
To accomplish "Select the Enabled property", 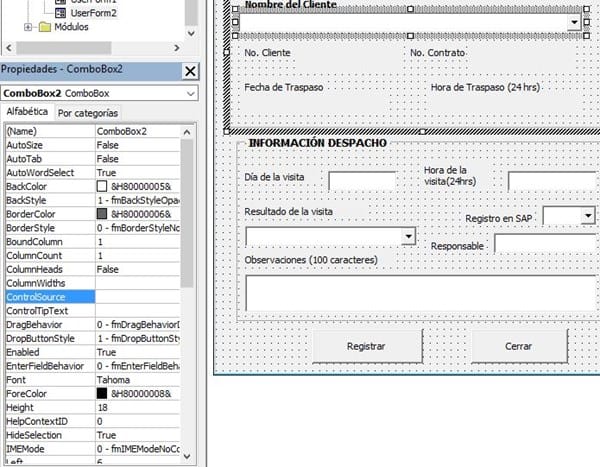I will pos(50,352).
